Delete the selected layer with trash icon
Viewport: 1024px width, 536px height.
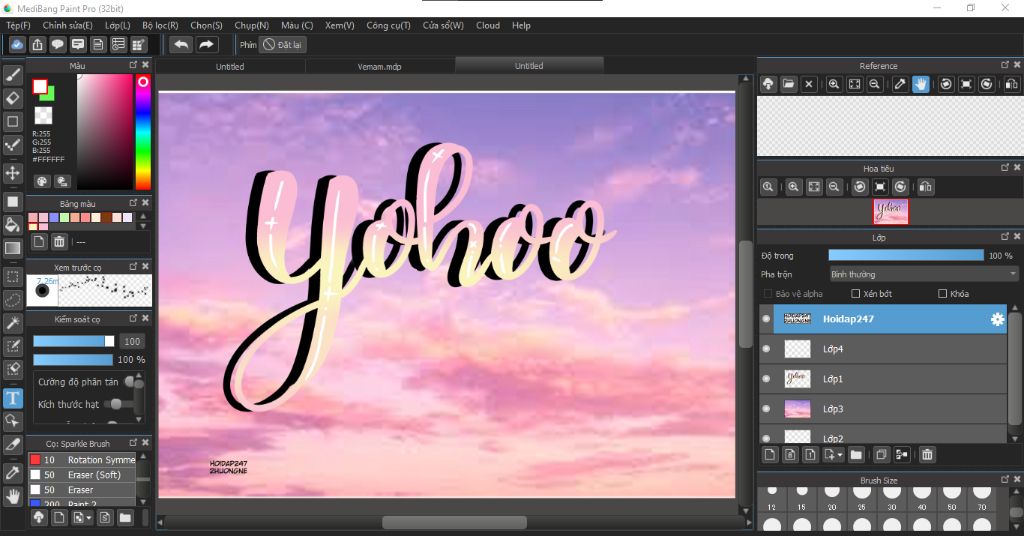point(927,454)
